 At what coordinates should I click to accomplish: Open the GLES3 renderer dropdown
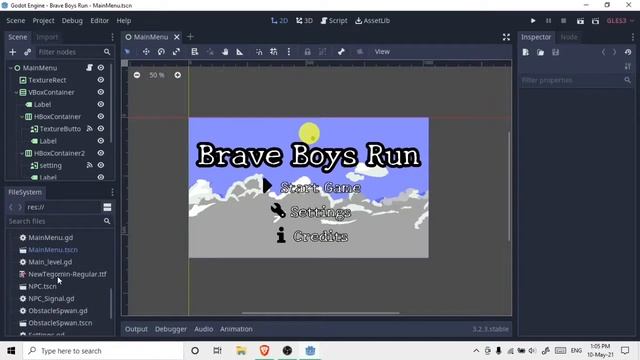point(620,20)
